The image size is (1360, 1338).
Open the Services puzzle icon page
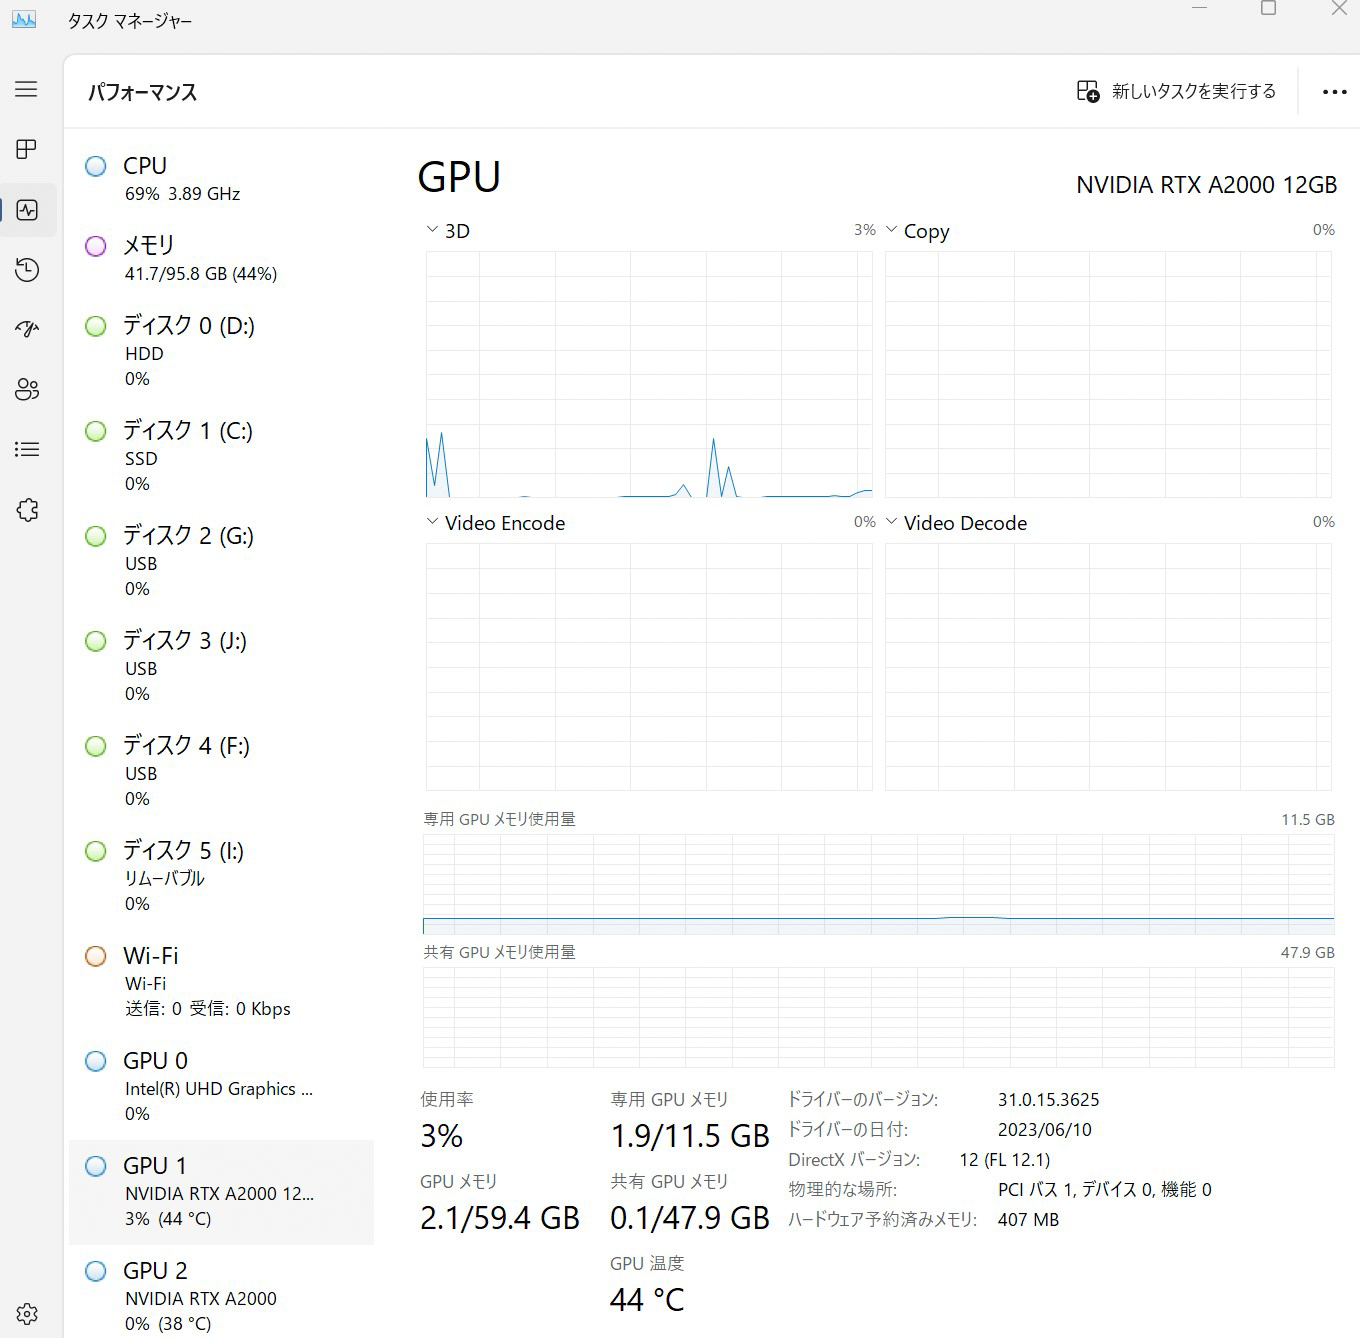pyautogui.click(x=27, y=510)
